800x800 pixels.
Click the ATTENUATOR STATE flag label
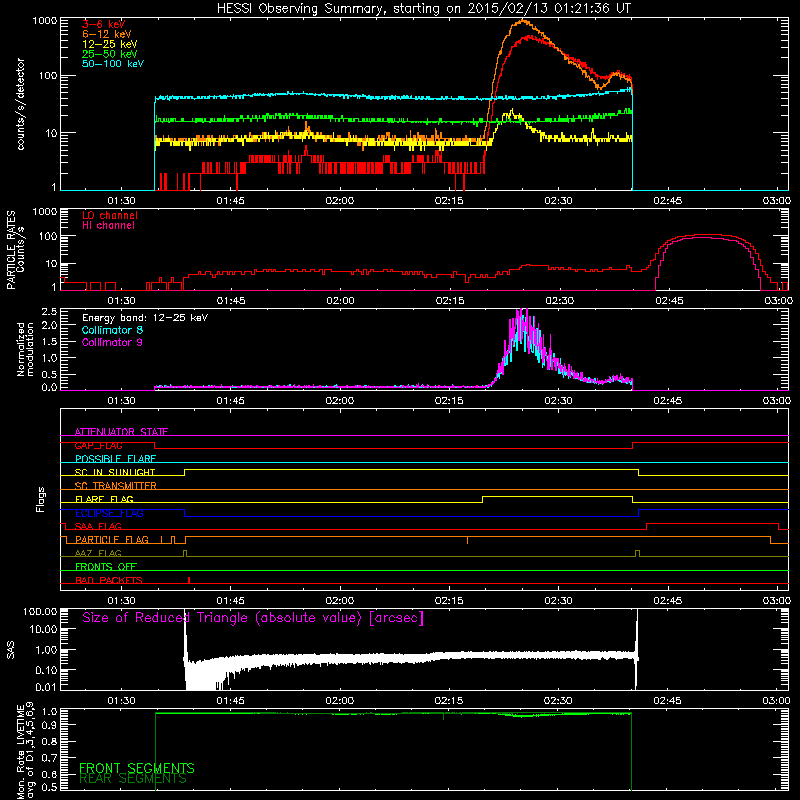121,432
